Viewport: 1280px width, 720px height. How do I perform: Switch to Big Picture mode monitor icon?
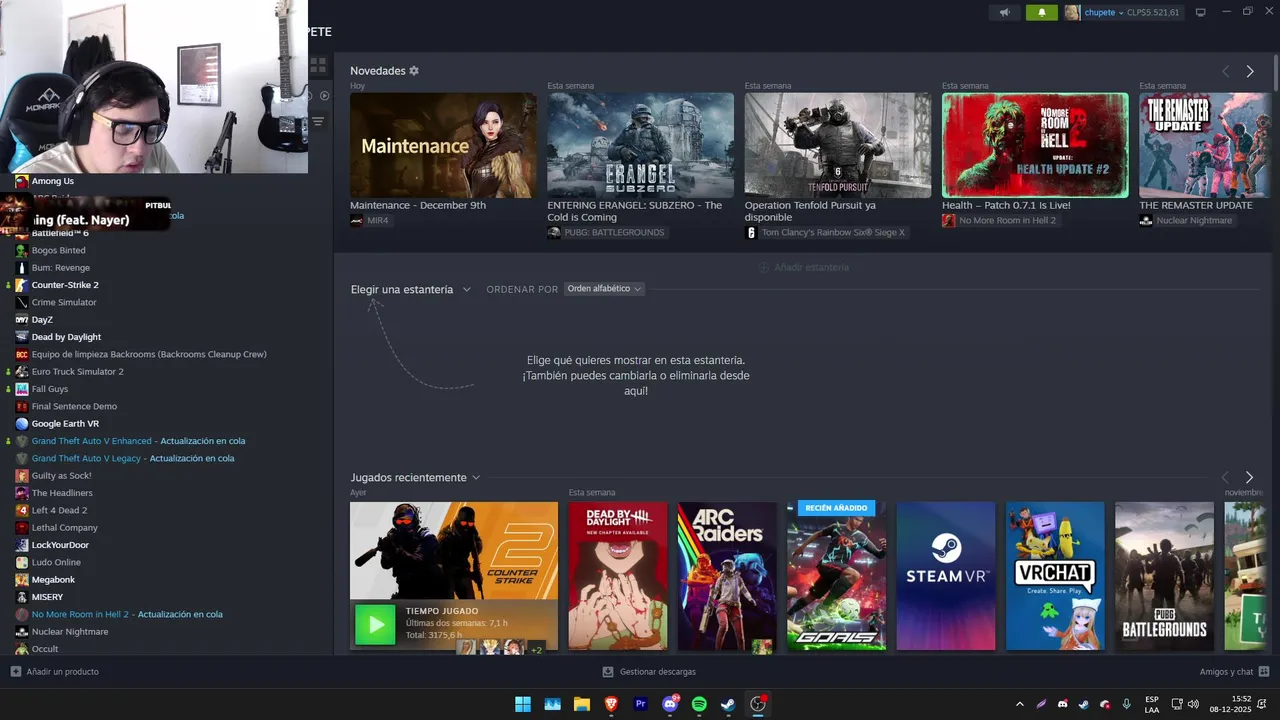(1201, 12)
